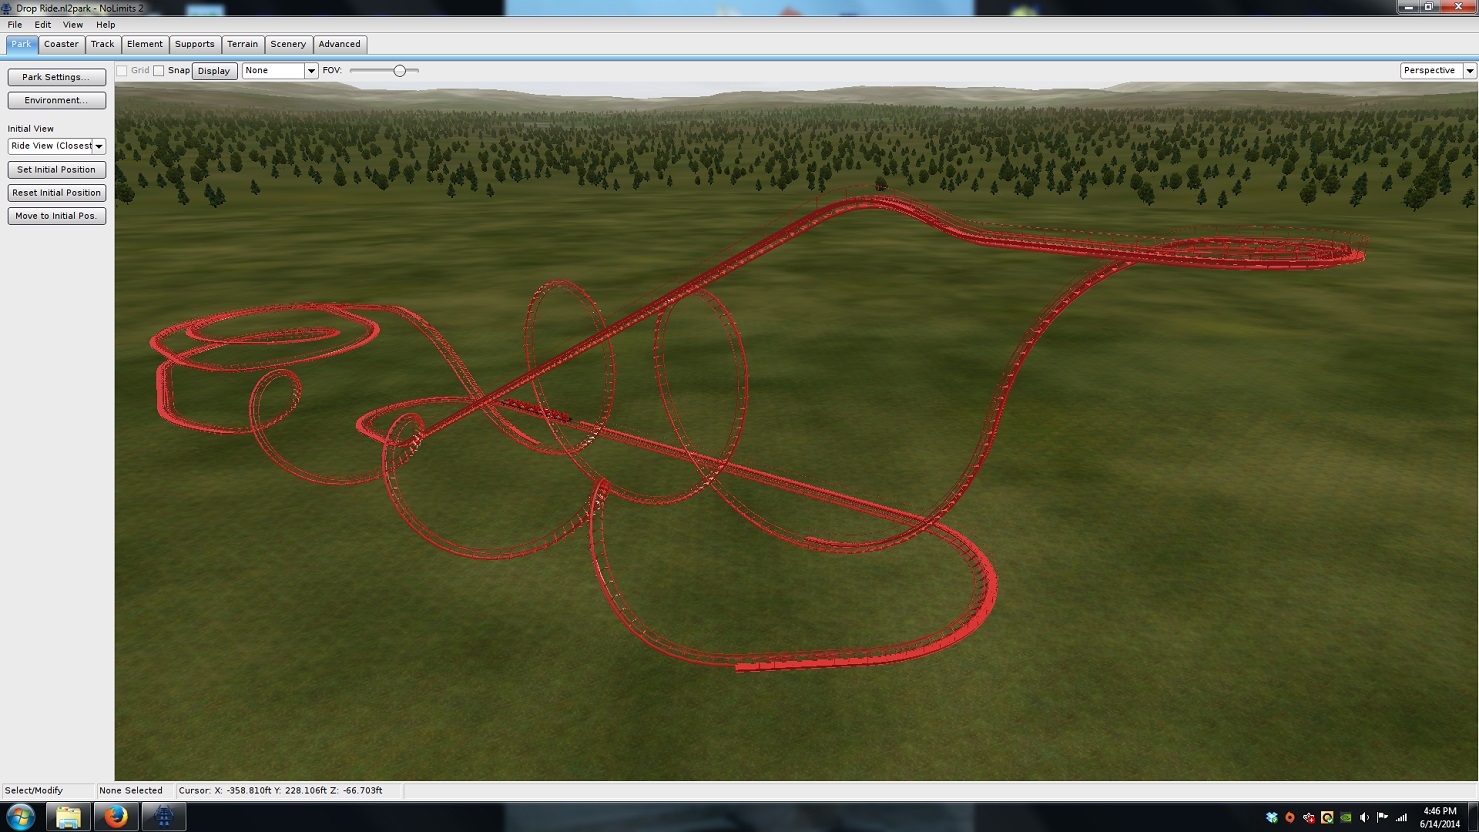Open NoLimits 2 from the taskbar
The height and width of the screenshot is (832, 1479).
pos(163,817)
